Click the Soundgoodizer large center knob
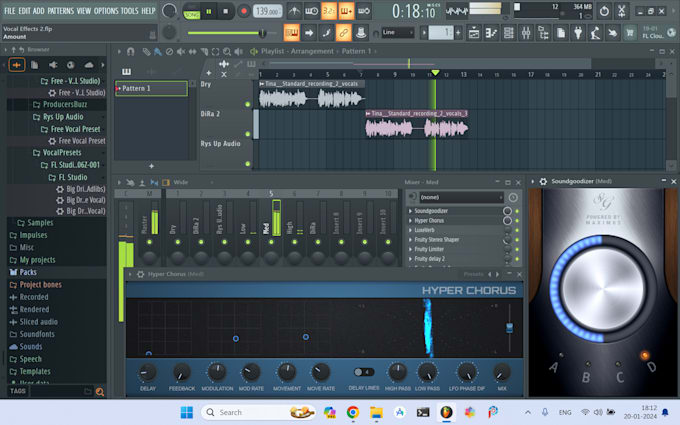Image resolution: width=680 pixels, height=425 pixels. point(603,288)
